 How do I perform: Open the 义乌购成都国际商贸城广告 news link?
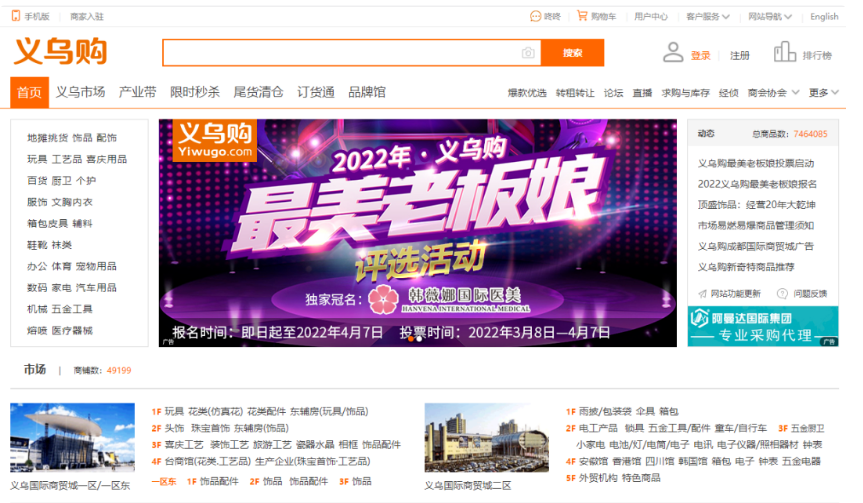tap(755, 246)
